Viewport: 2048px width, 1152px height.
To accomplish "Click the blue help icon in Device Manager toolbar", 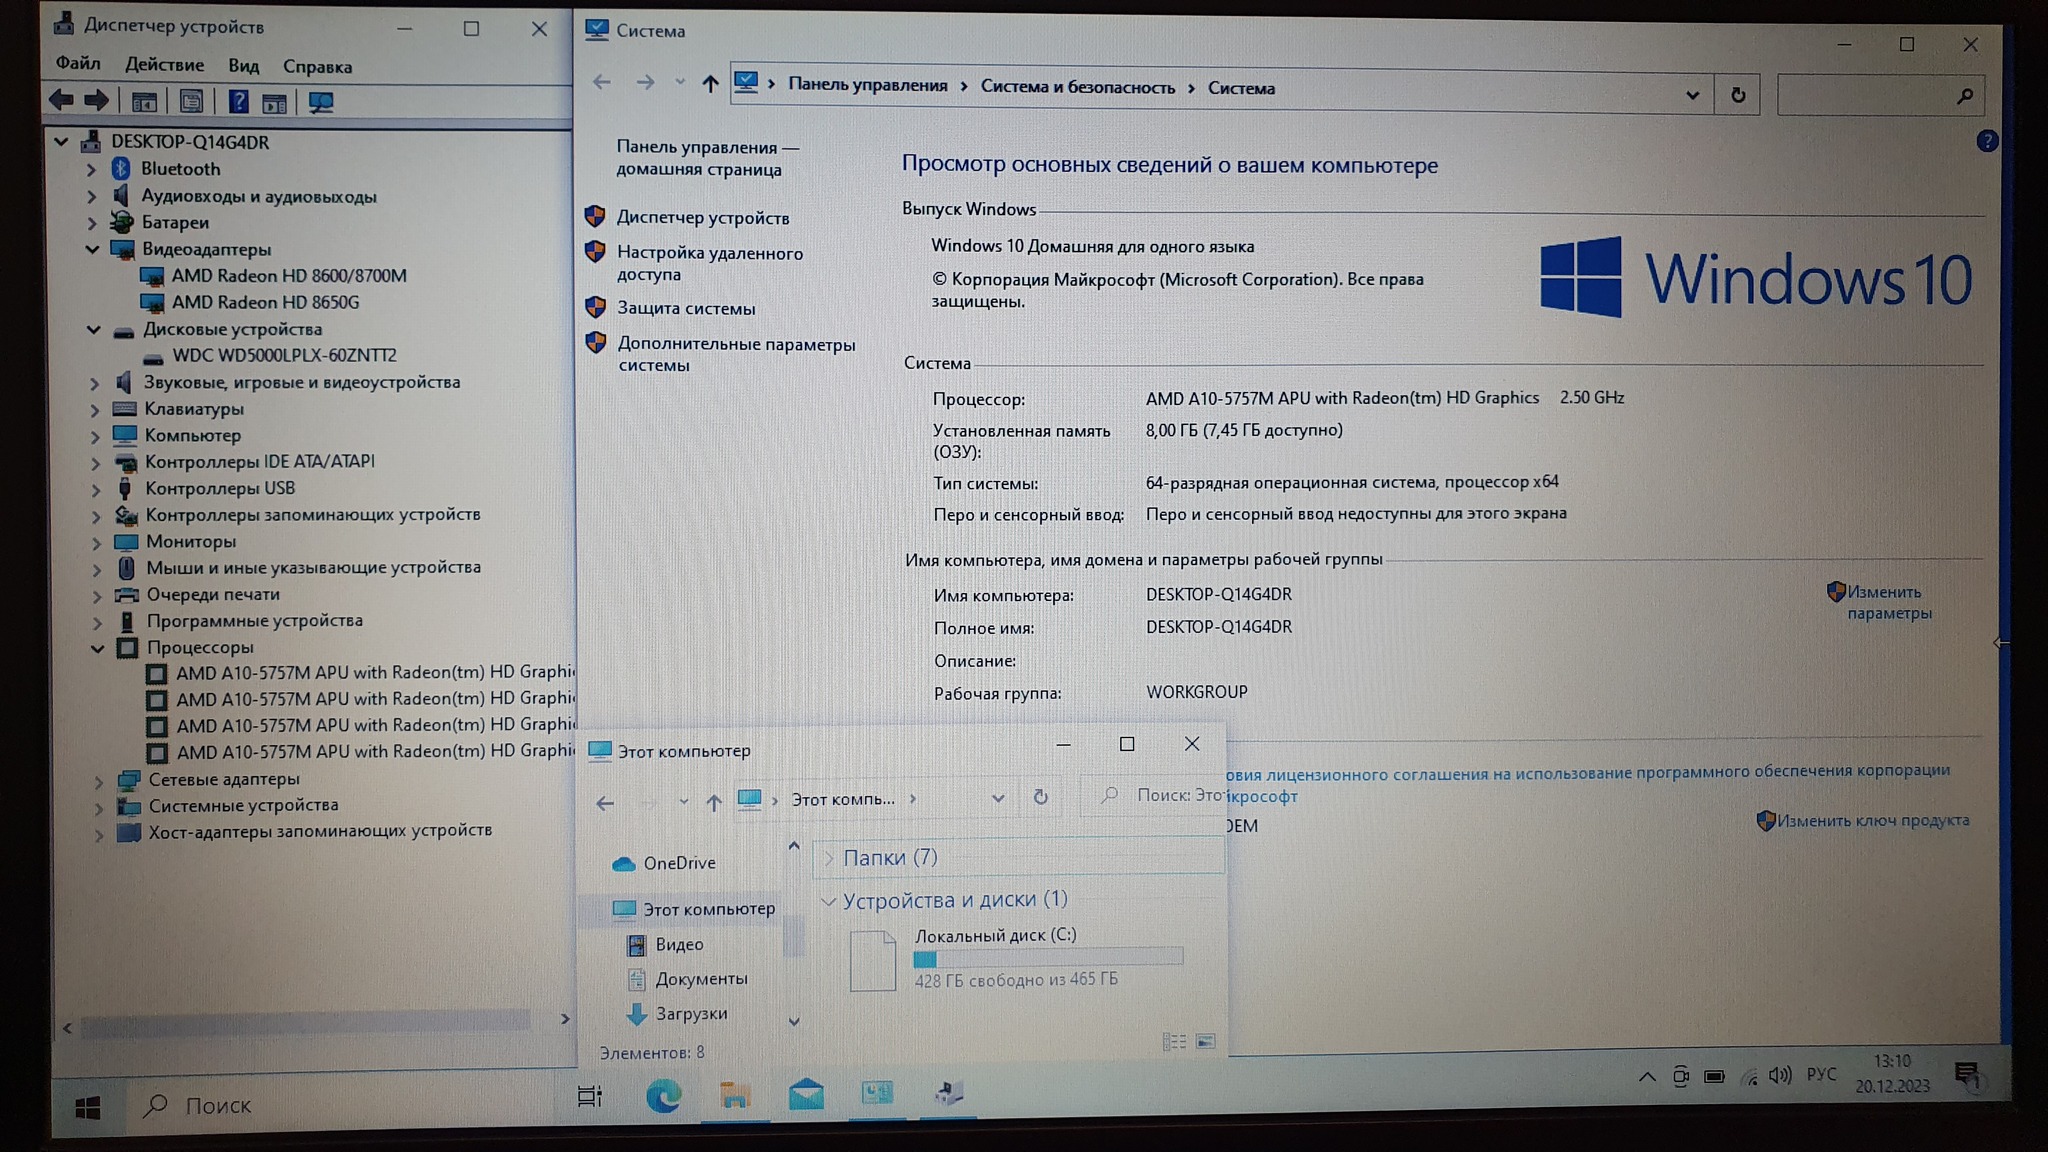I will point(238,101).
